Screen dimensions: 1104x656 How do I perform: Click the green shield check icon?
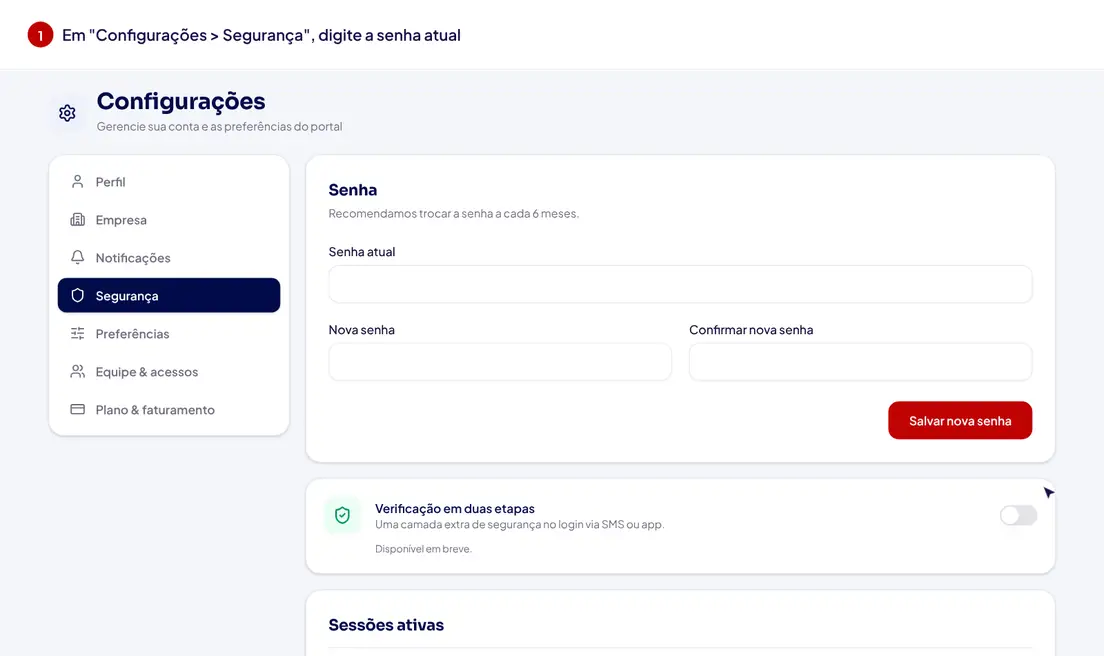pyautogui.click(x=342, y=515)
